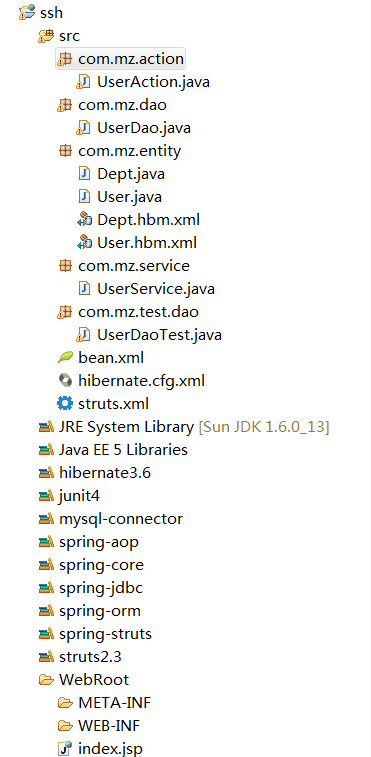Image resolution: width=371 pixels, height=757 pixels.
Task: Click the Dept.hbm.xml mapping file icon
Action: click(84, 220)
